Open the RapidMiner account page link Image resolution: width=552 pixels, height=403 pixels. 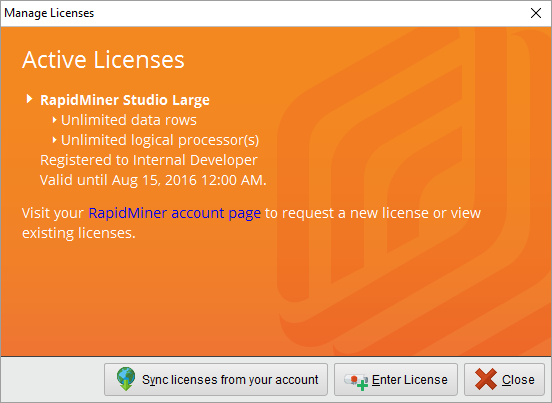tap(175, 213)
